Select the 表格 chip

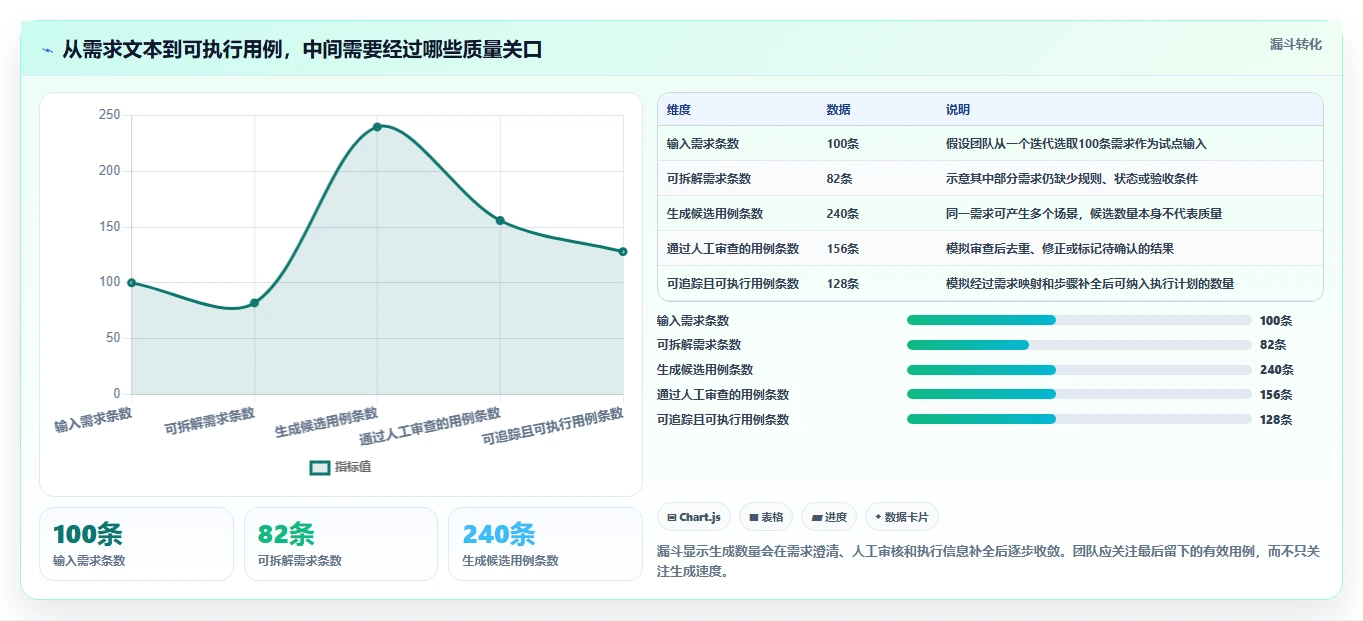click(x=766, y=517)
